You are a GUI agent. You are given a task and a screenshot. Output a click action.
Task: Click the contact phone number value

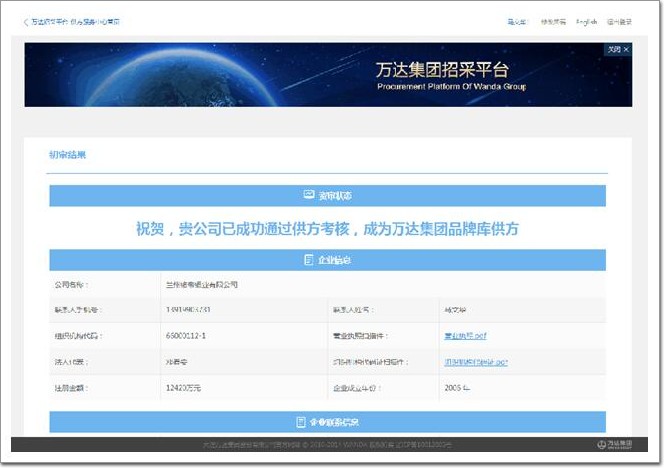(188, 310)
